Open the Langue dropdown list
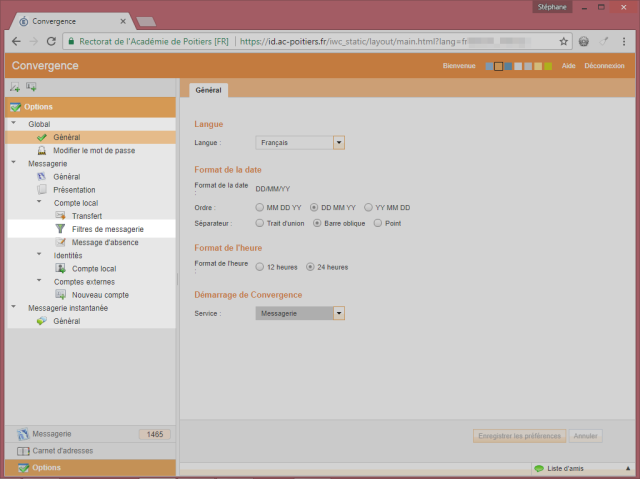 click(339, 143)
